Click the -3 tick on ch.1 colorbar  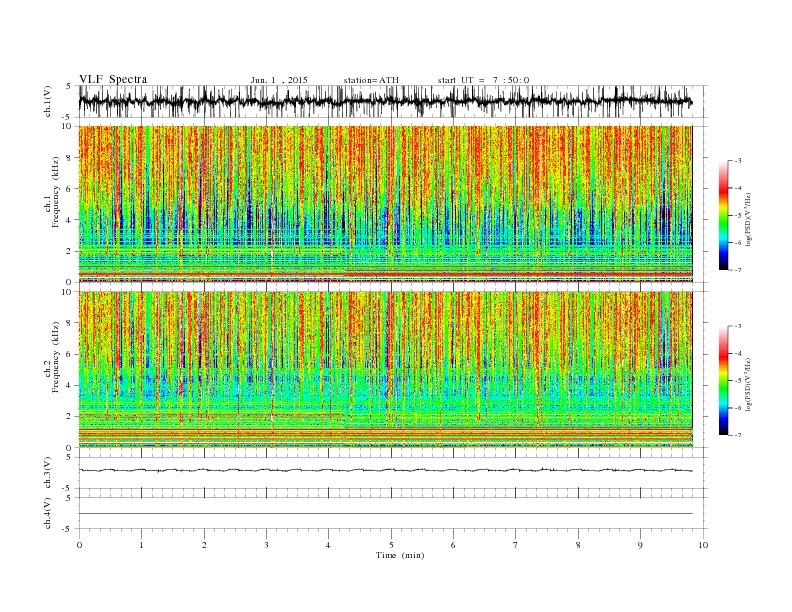[738, 161]
